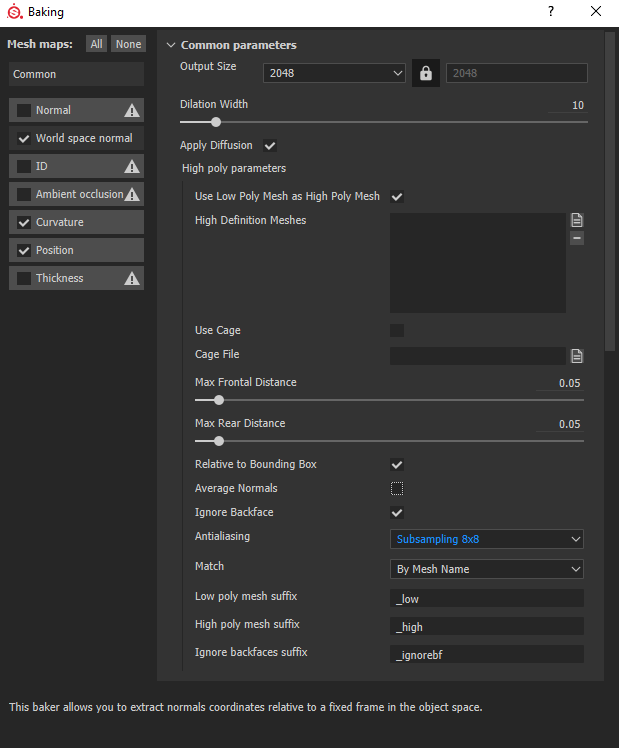Enable the Use Cage checkbox
The height and width of the screenshot is (748, 619).
[x=397, y=331]
